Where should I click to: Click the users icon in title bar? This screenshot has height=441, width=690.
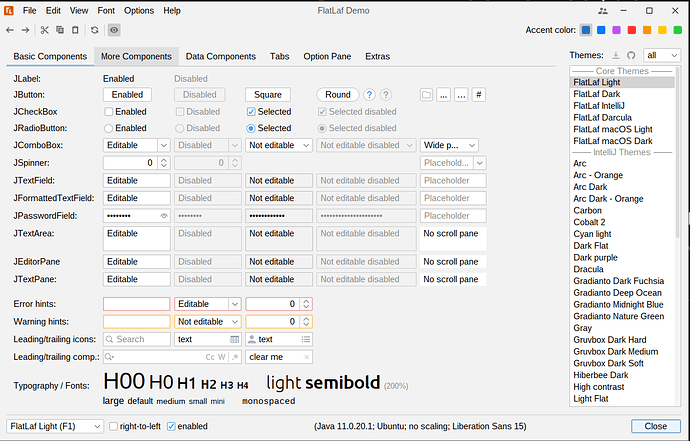pyautogui.click(x=603, y=11)
